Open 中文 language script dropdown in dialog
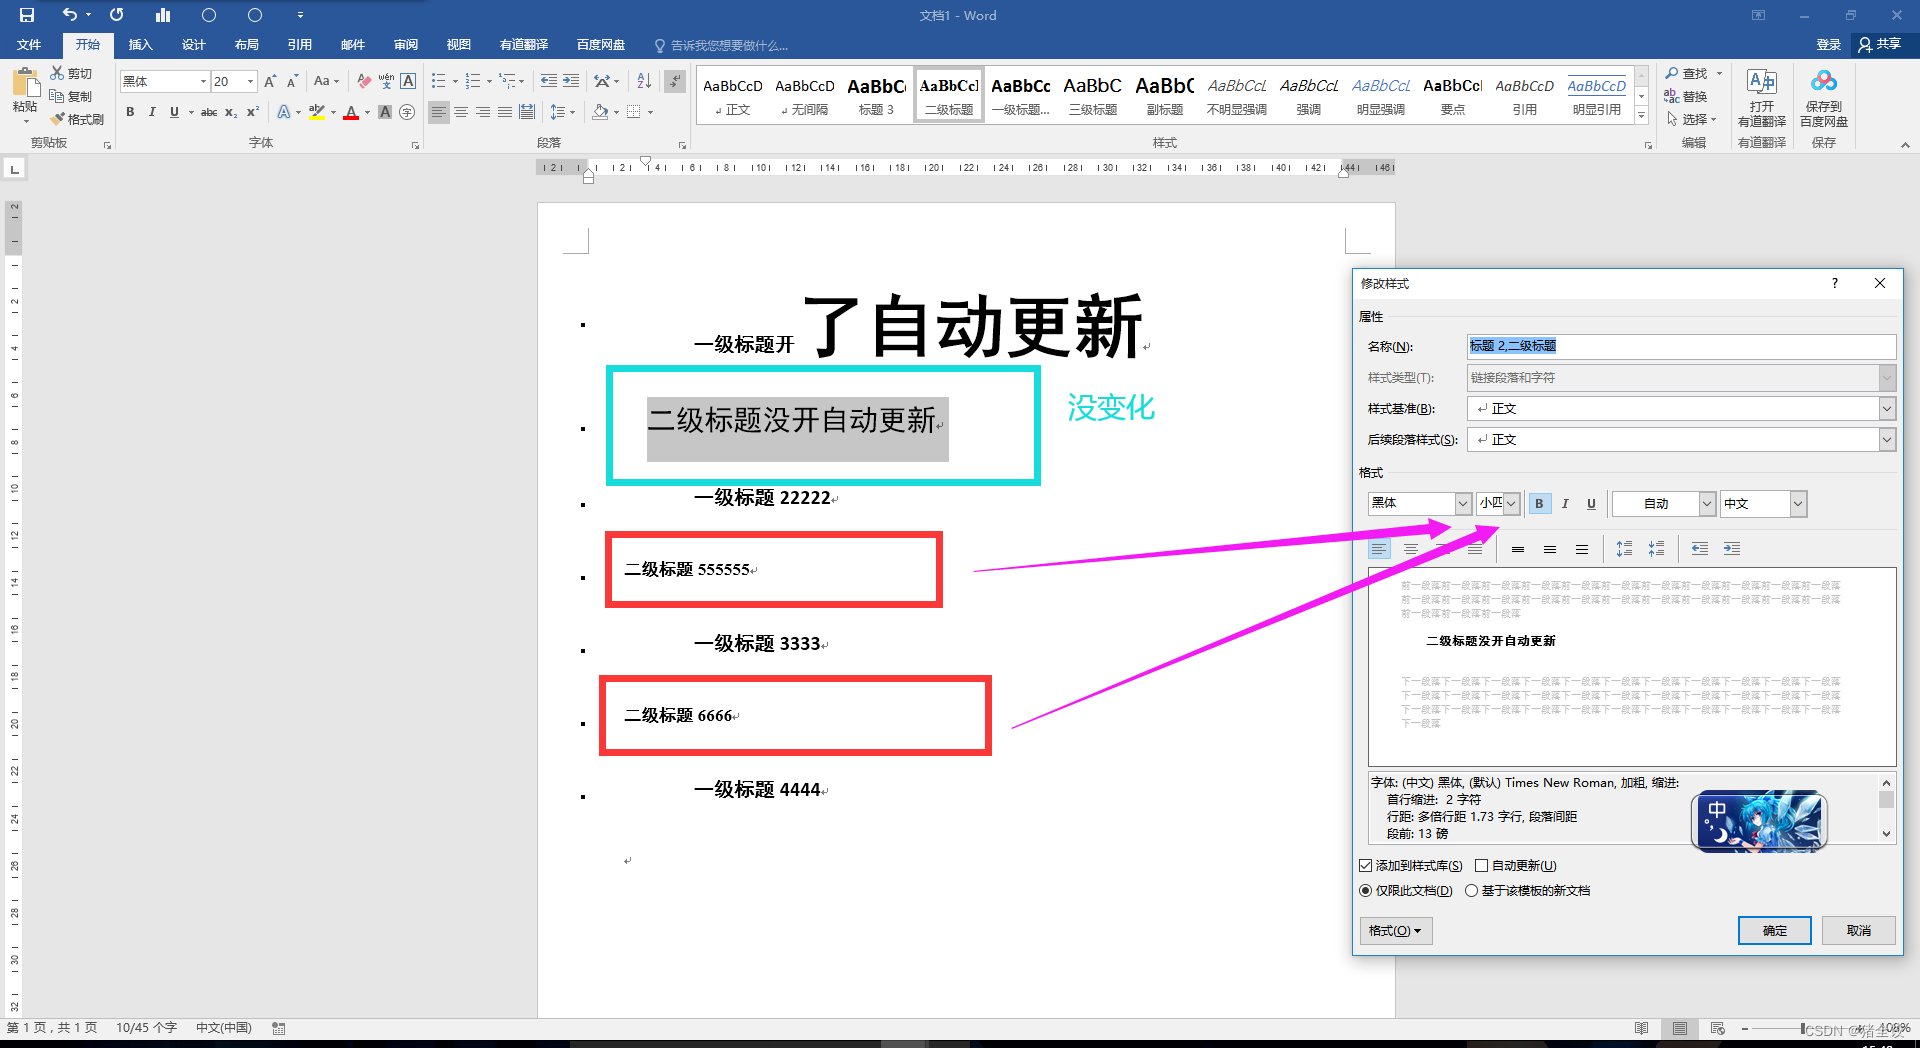 pyautogui.click(x=1798, y=504)
